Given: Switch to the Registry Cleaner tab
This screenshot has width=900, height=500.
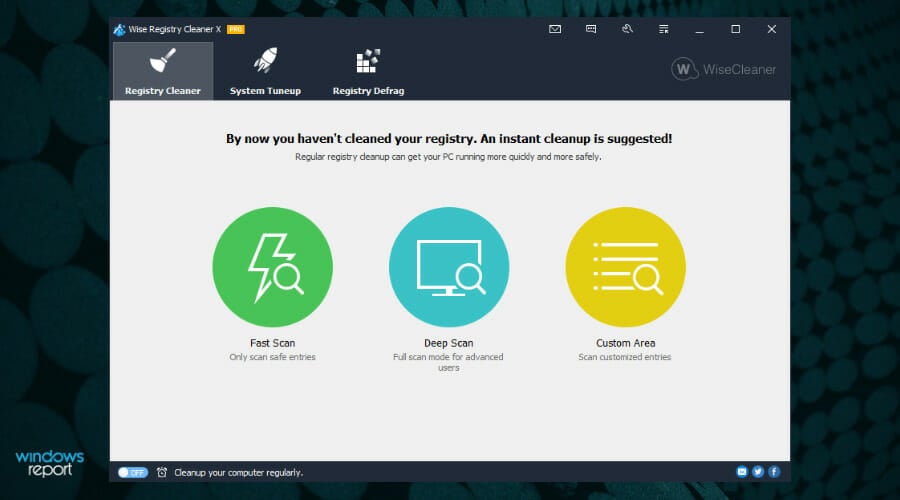Looking at the screenshot, I should (x=163, y=71).
